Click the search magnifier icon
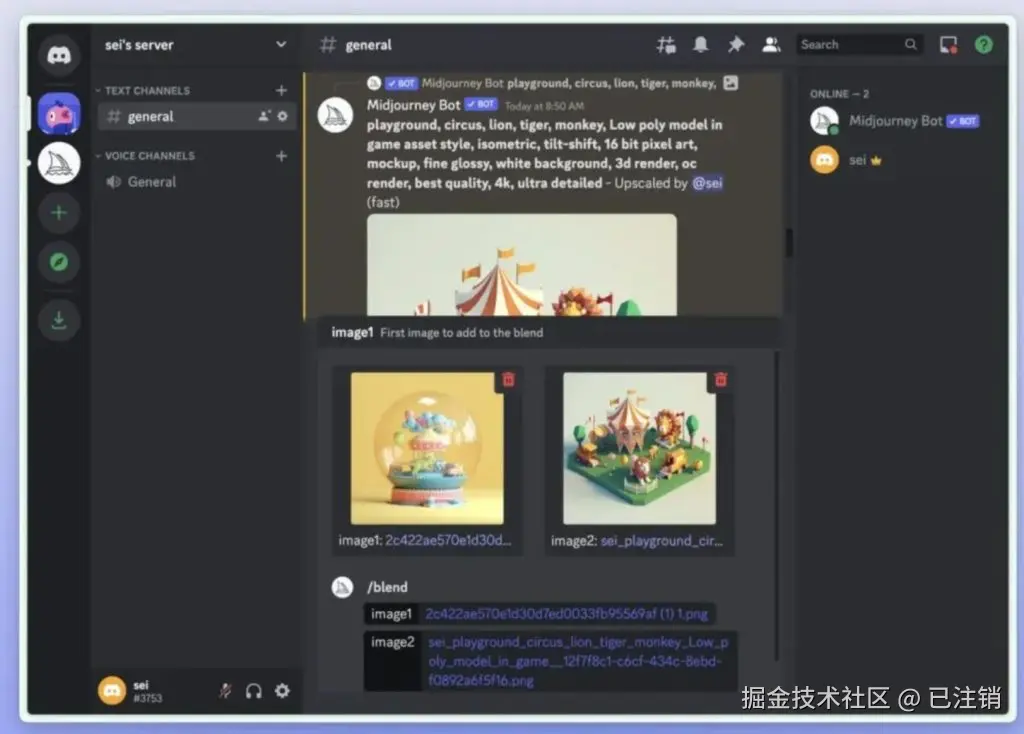Screen dimensions: 1024x734 click(910, 44)
